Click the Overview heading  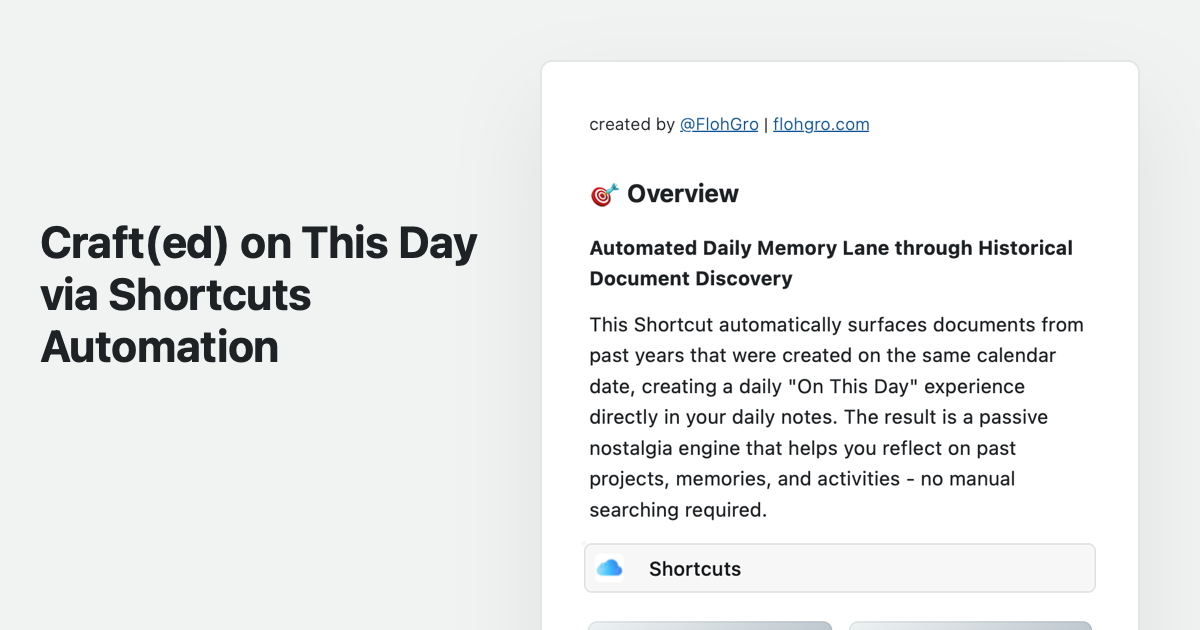tap(682, 194)
